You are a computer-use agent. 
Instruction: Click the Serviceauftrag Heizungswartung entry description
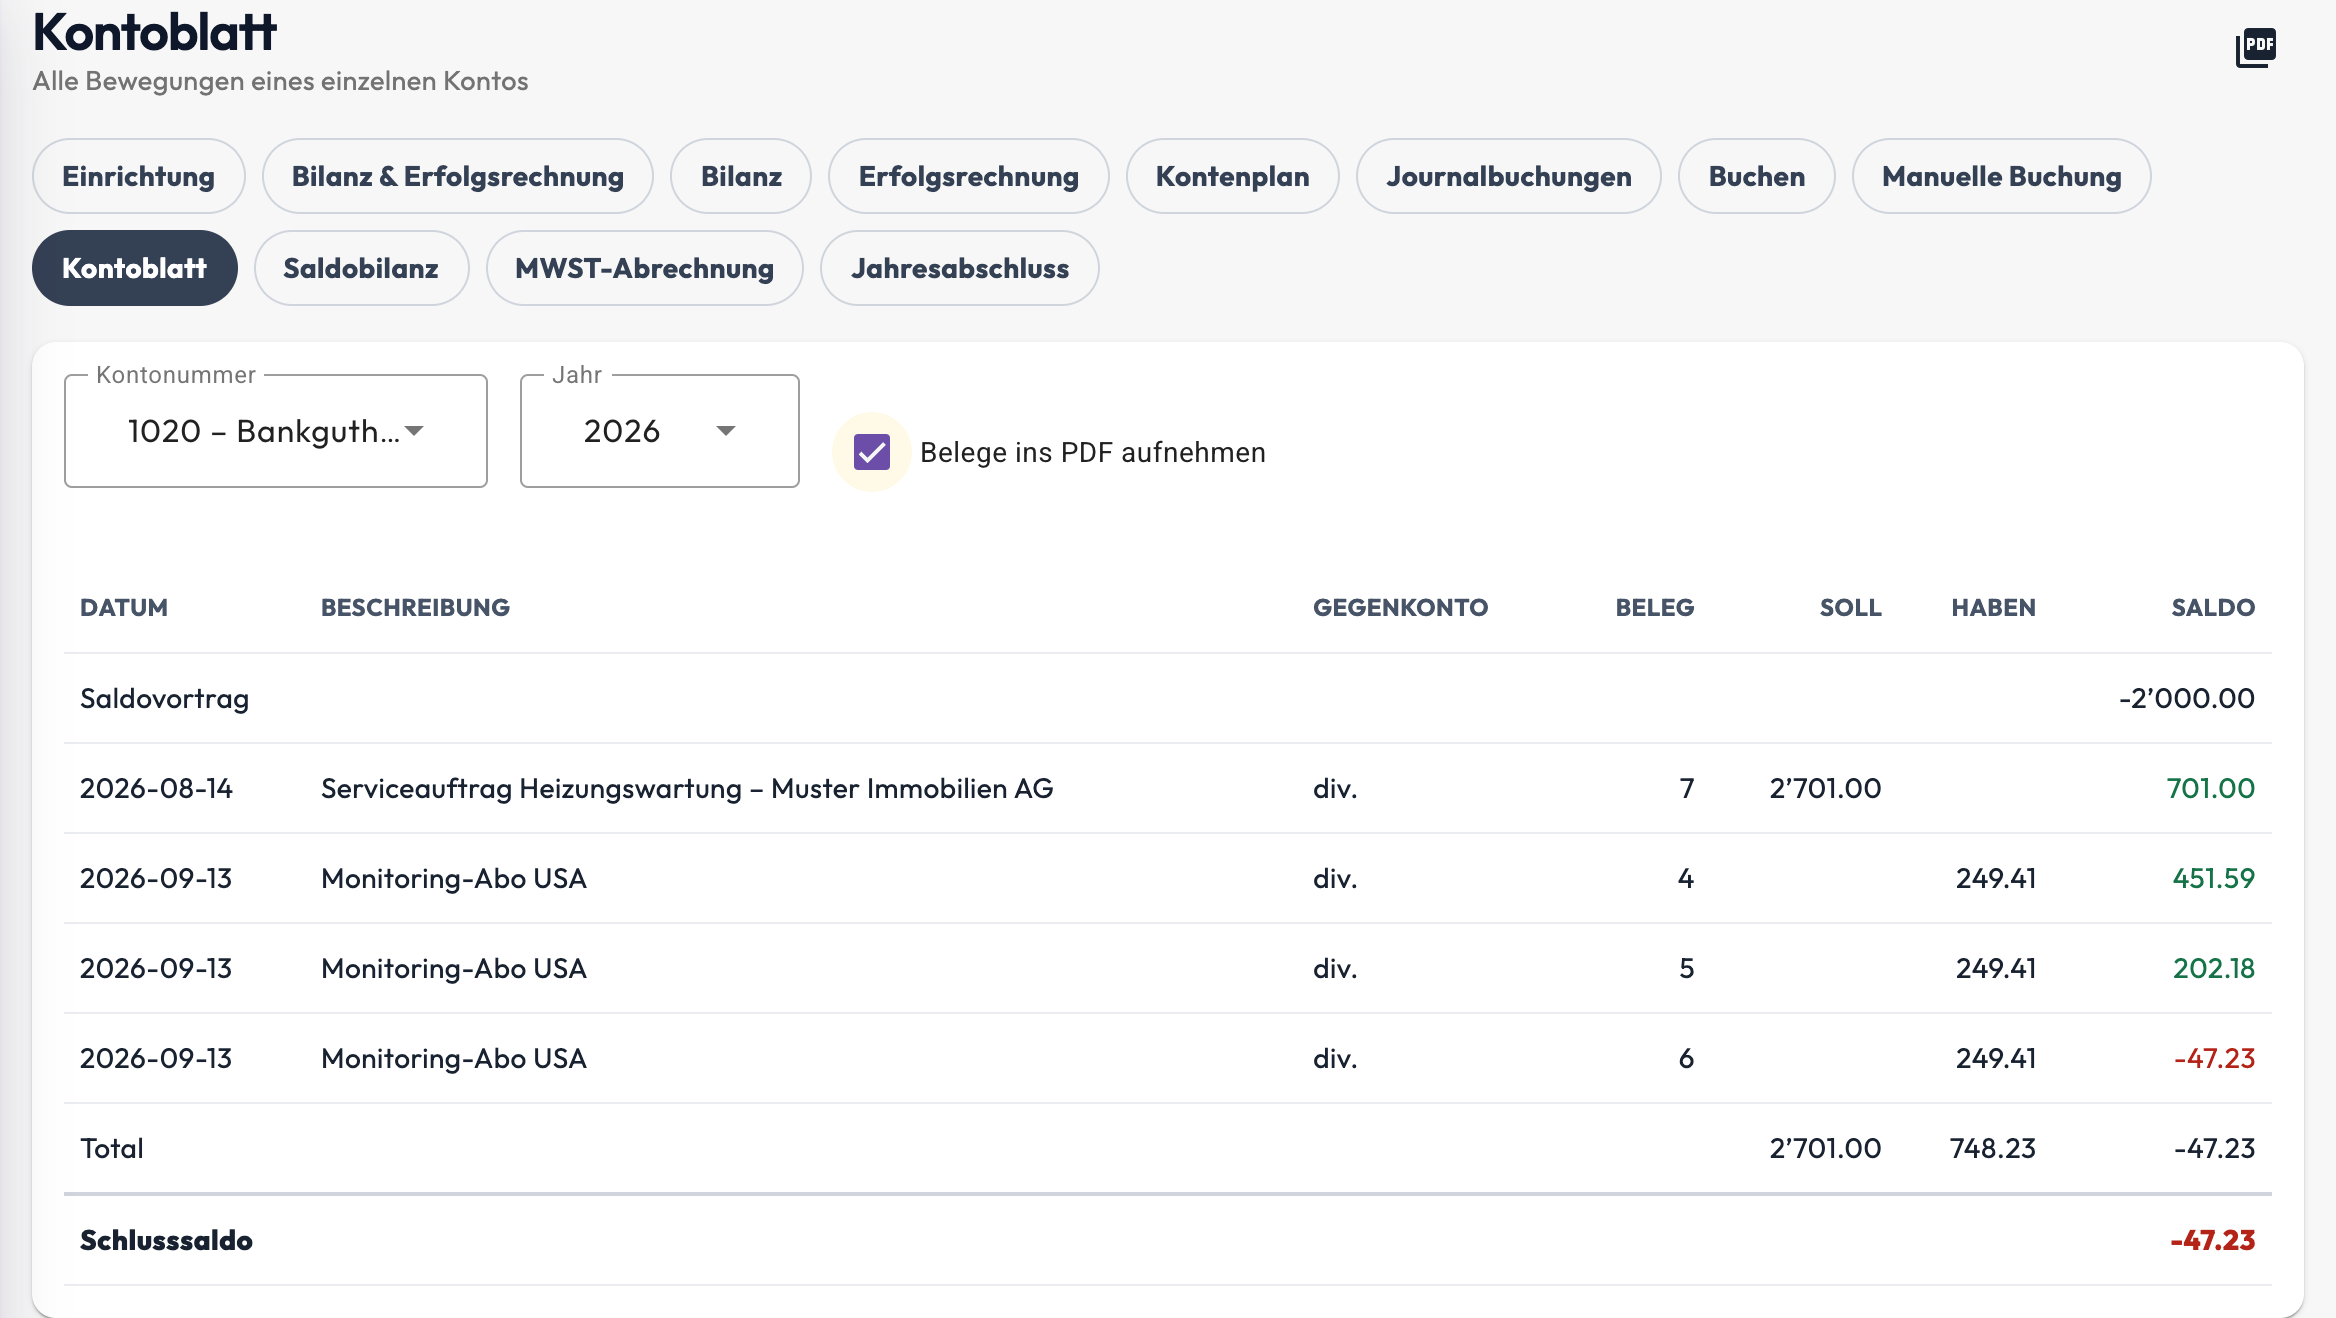click(687, 788)
